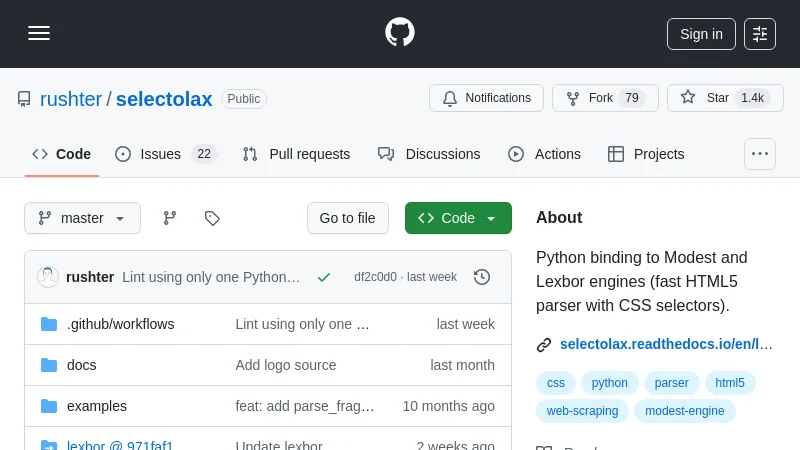Image resolution: width=800 pixels, height=450 pixels.
Task: Expand the three-dot more tabs menu
Action: (x=760, y=154)
